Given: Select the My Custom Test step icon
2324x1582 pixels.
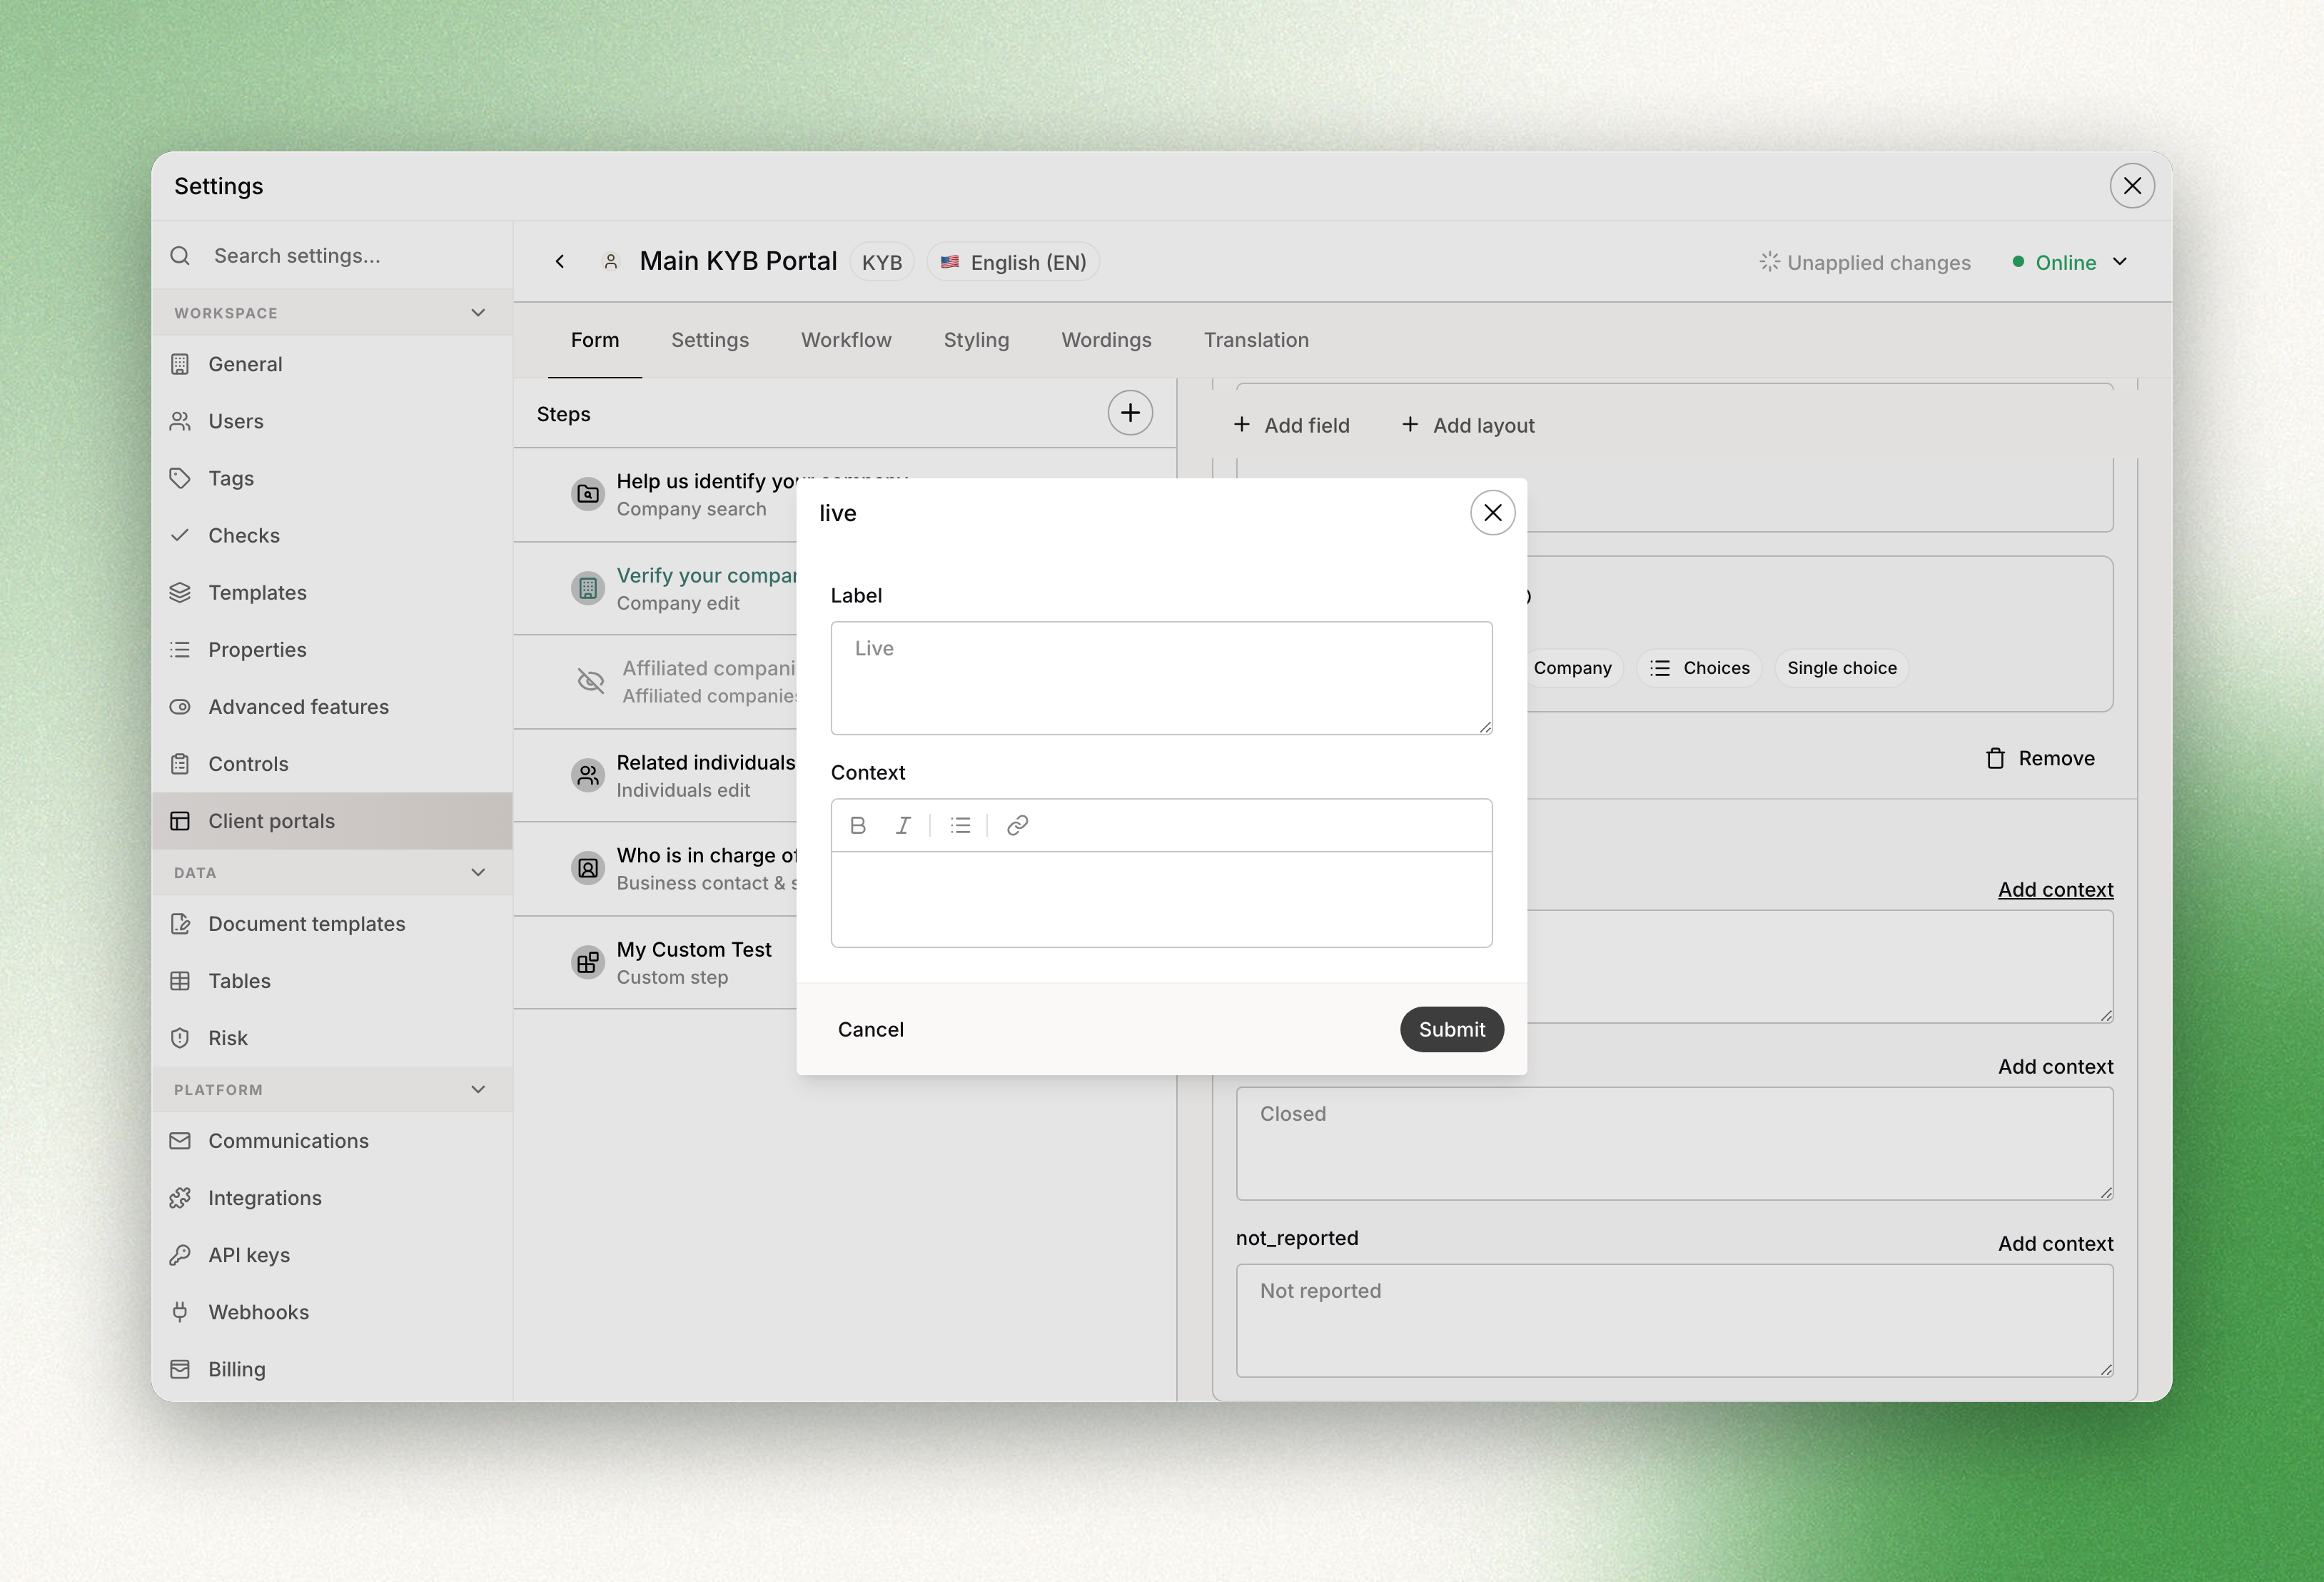Looking at the screenshot, I should click(588, 962).
